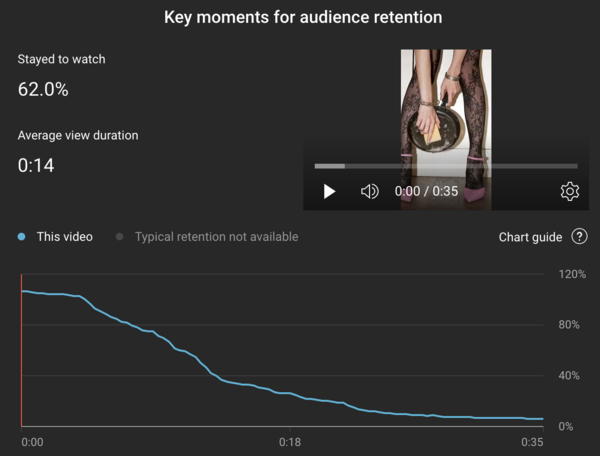Select the This video legend label
Image resolution: width=600 pixels, height=456 pixels.
click(64, 237)
